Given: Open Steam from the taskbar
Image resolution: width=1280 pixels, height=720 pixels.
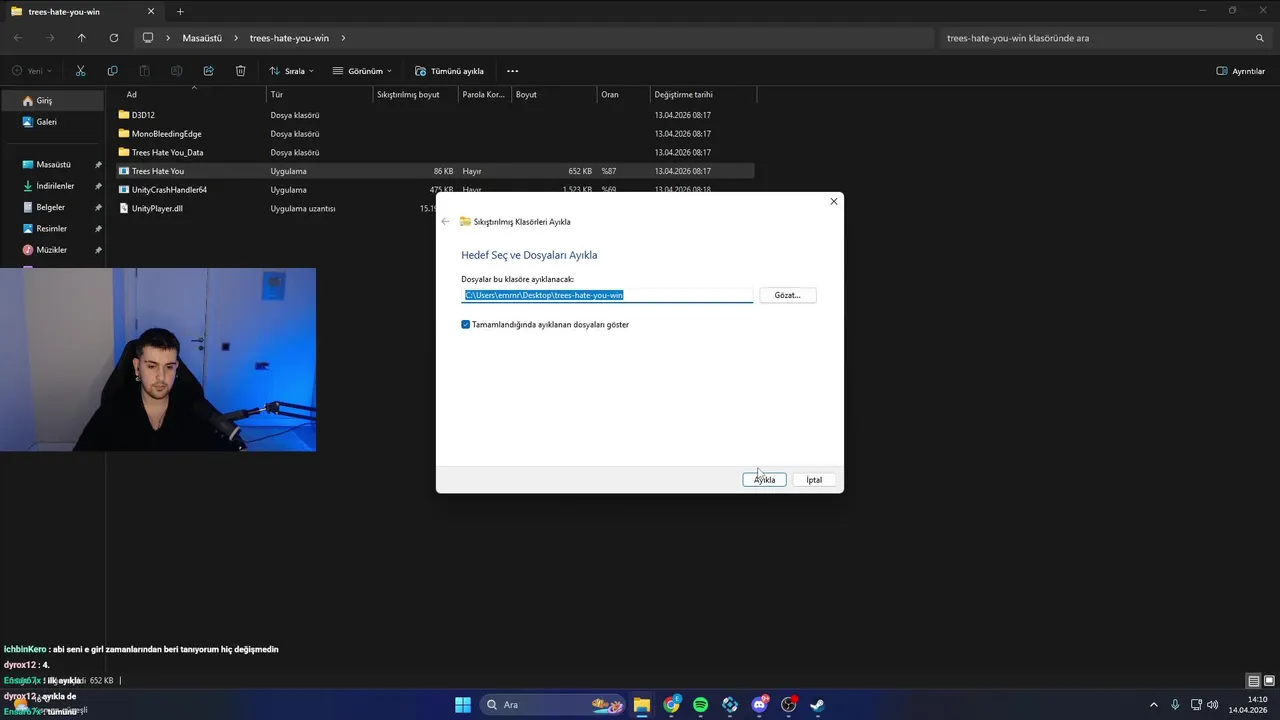Looking at the screenshot, I should click(x=817, y=705).
